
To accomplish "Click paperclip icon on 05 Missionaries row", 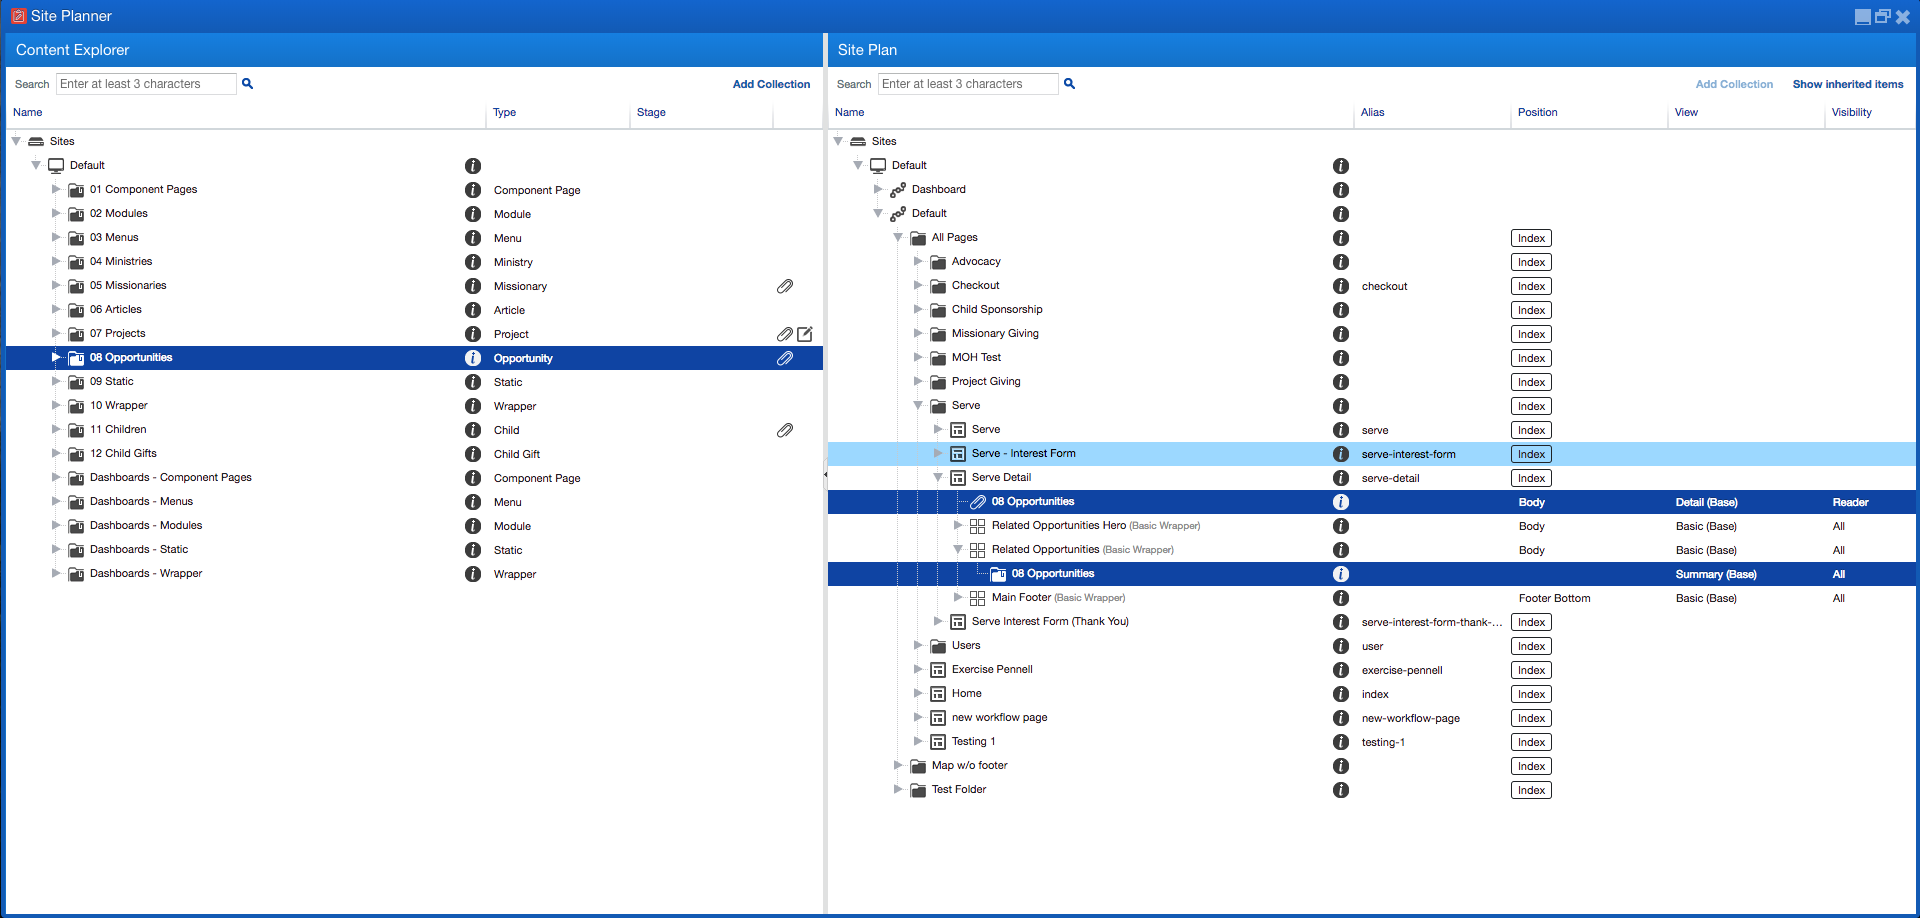I will (785, 286).
